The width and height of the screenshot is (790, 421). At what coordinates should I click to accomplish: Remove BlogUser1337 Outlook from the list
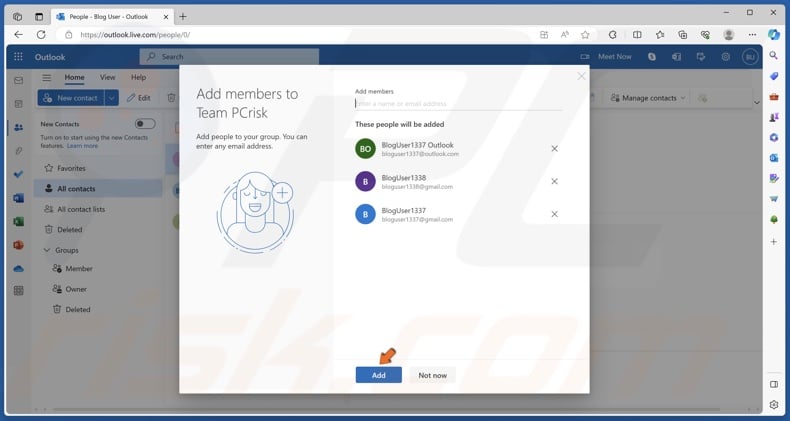pos(554,149)
